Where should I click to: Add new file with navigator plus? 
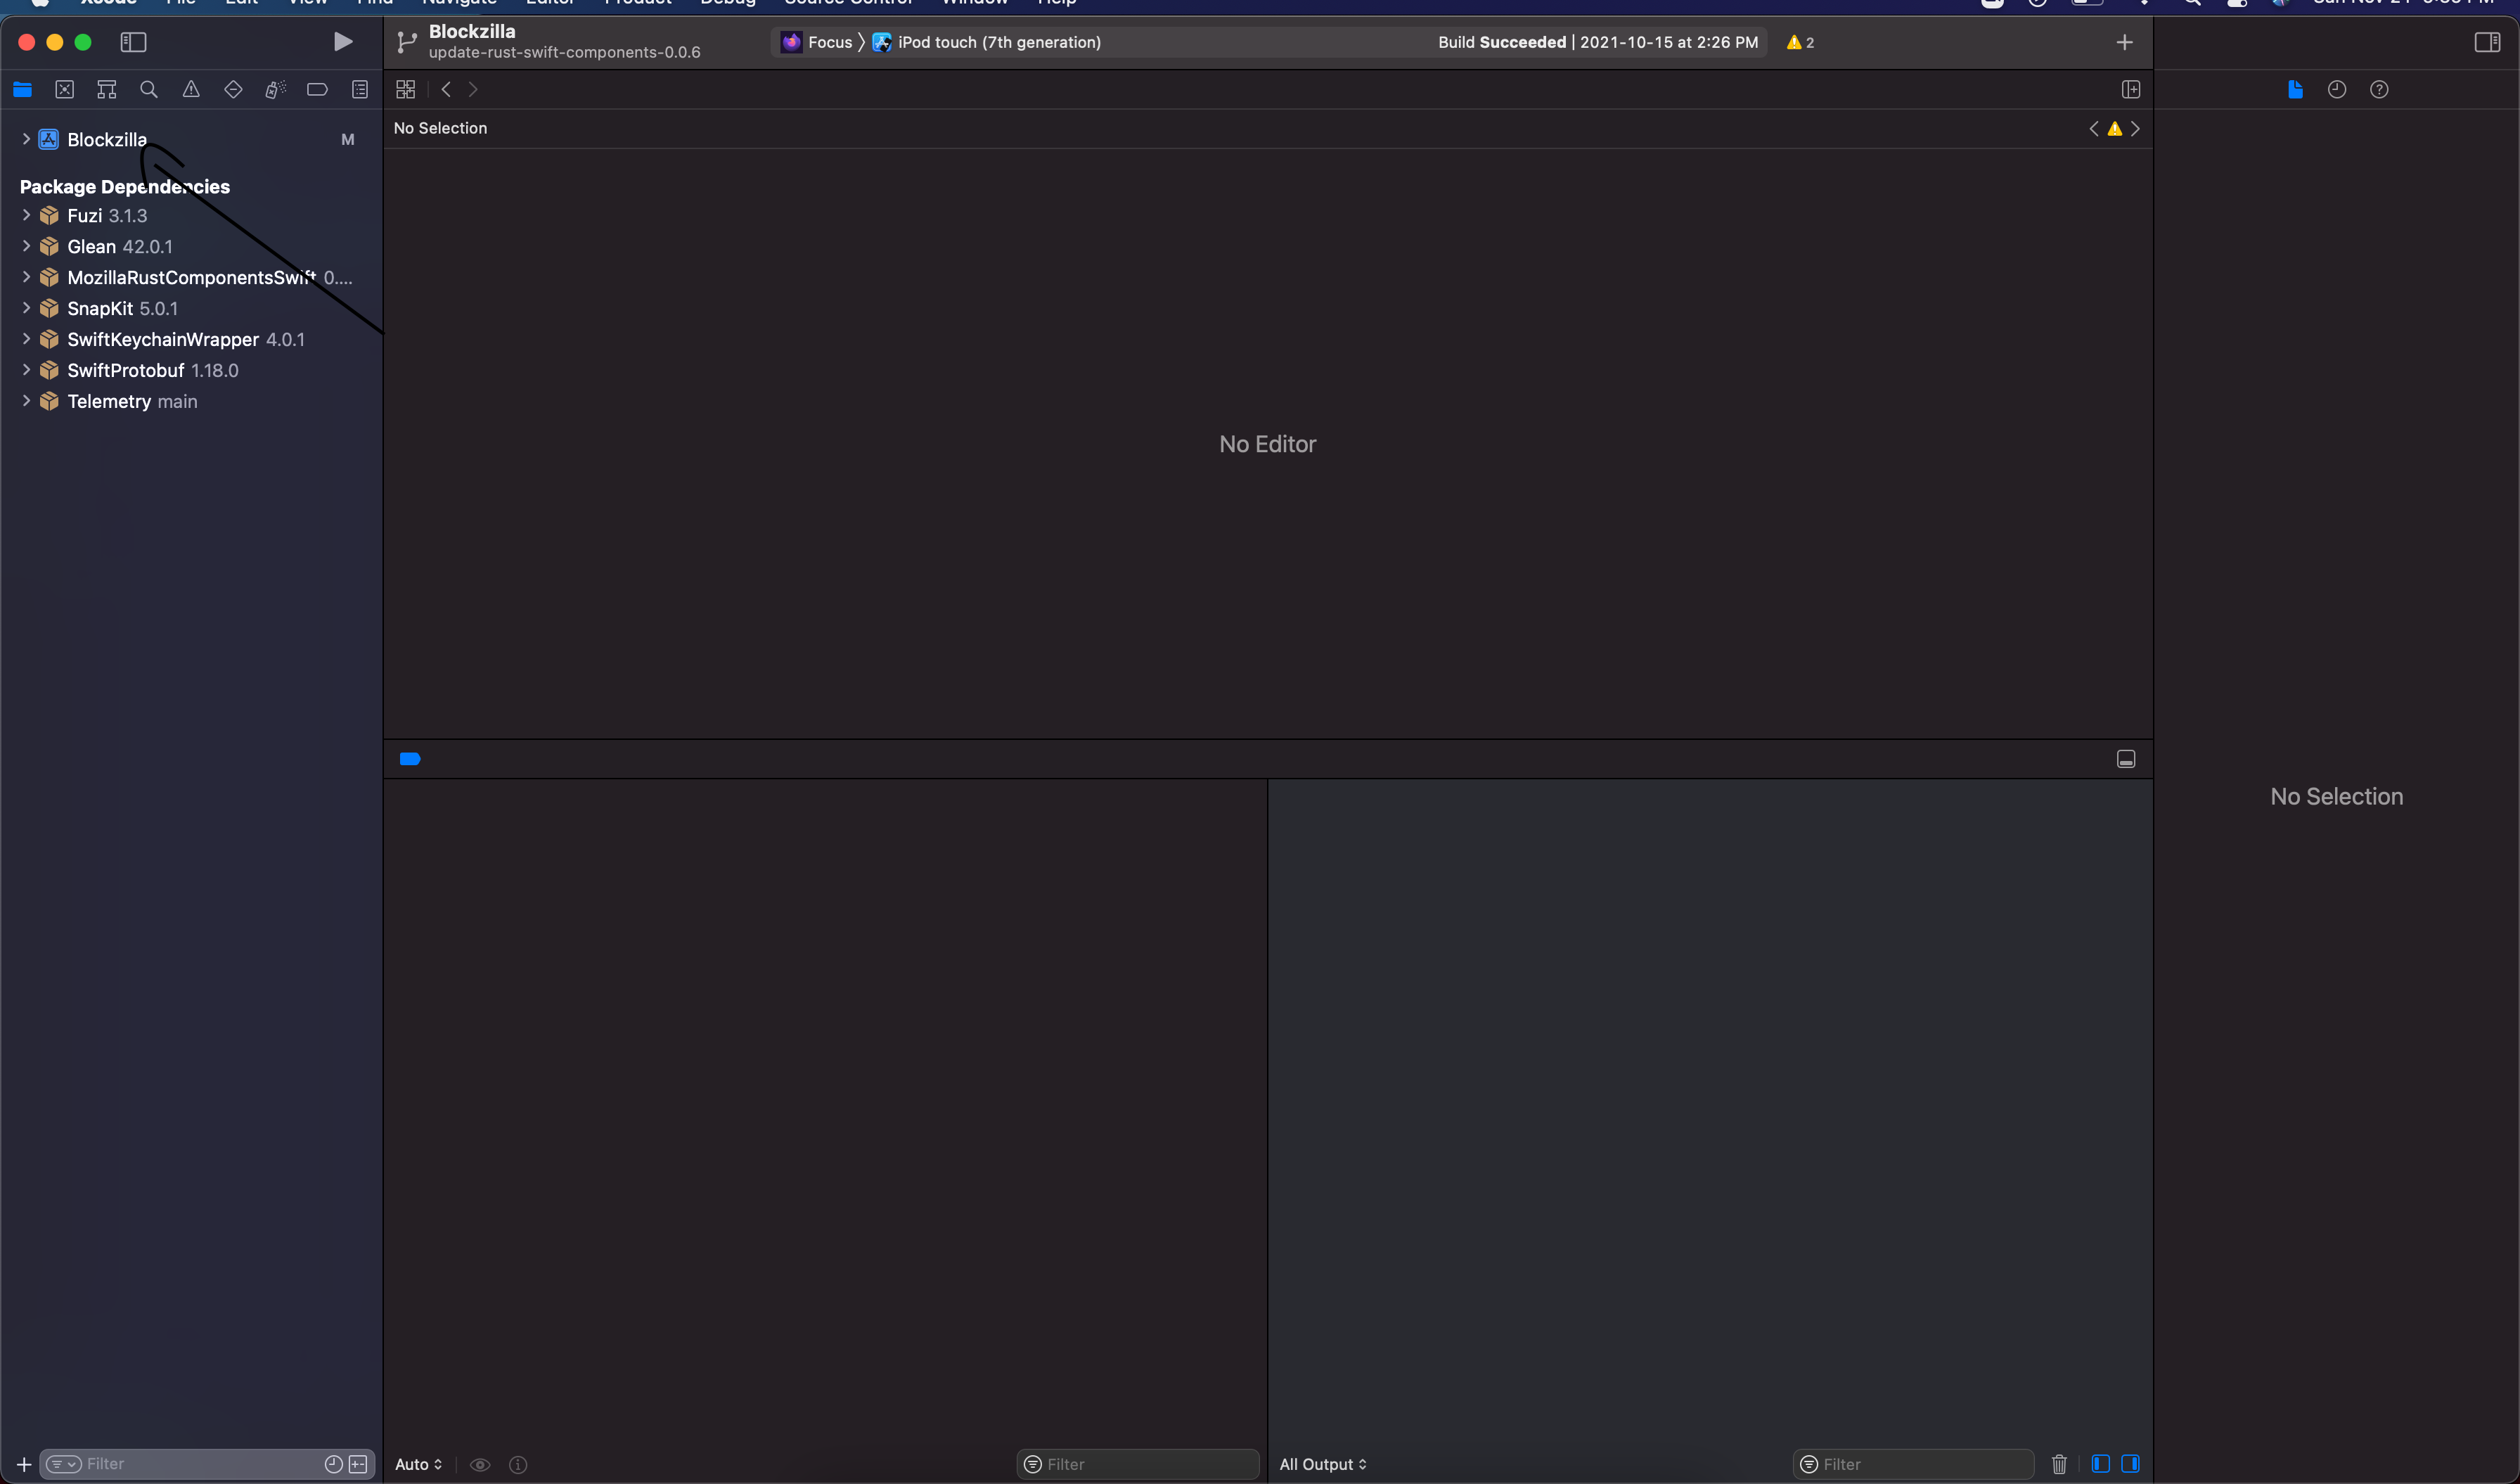coord(24,1464)
